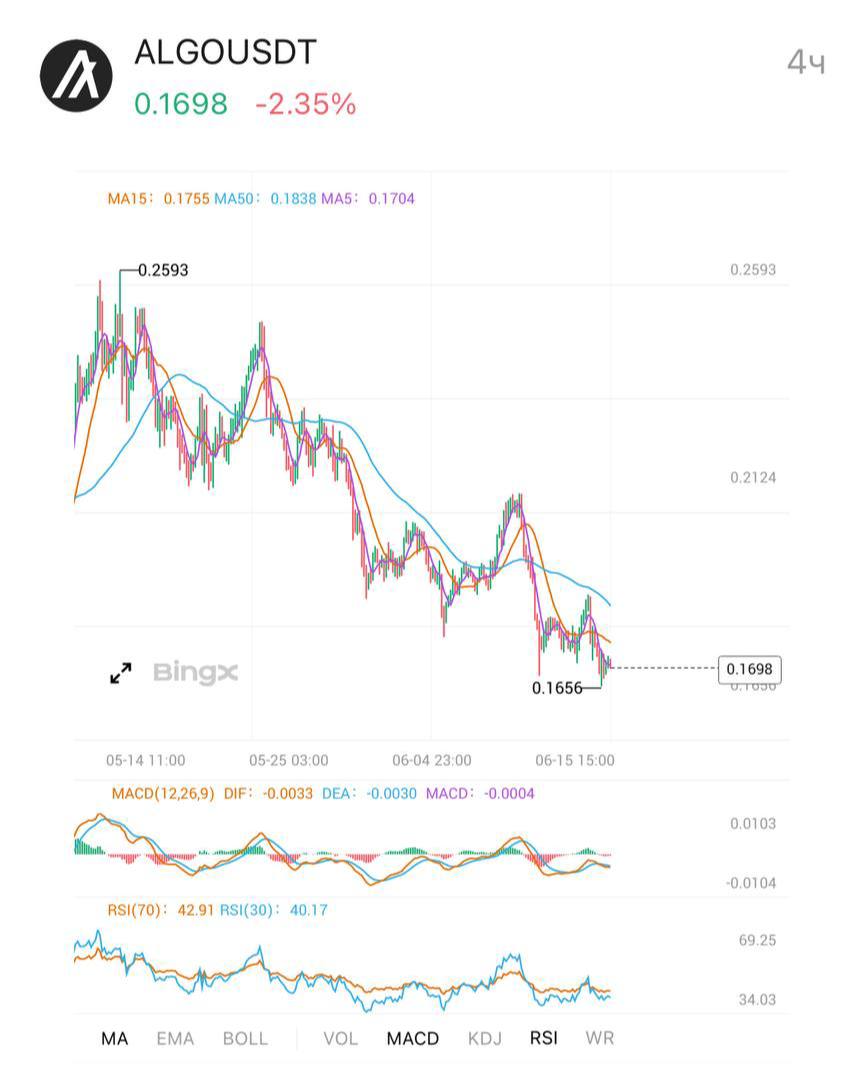Click the BingX watermark logo
The height and width of the screenshot is (1072, 864).
coord(195,673)
